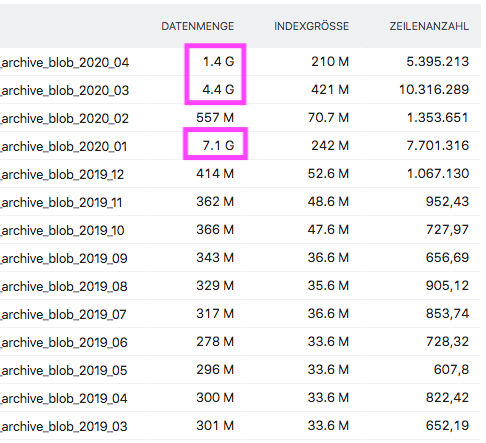Select the 5.395.213 row count cell

click(438, 62)
